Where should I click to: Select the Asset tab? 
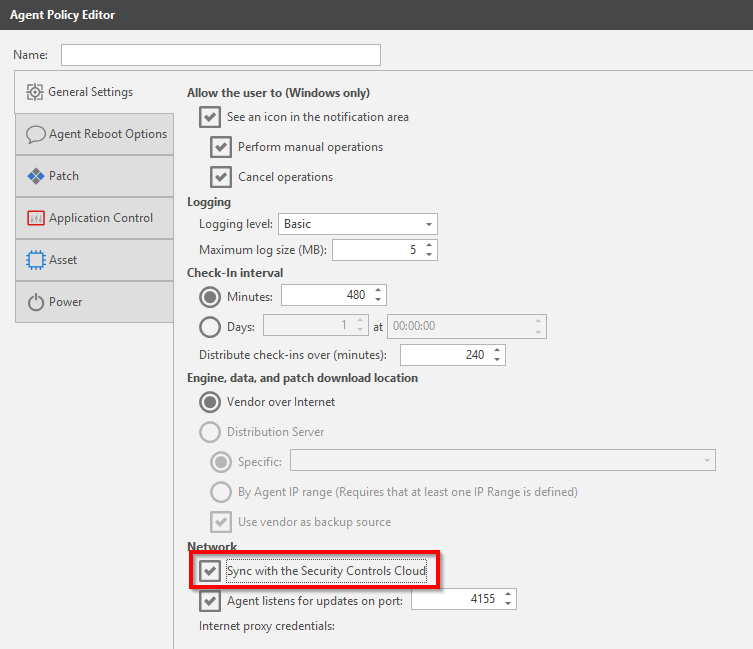(94, 260)
